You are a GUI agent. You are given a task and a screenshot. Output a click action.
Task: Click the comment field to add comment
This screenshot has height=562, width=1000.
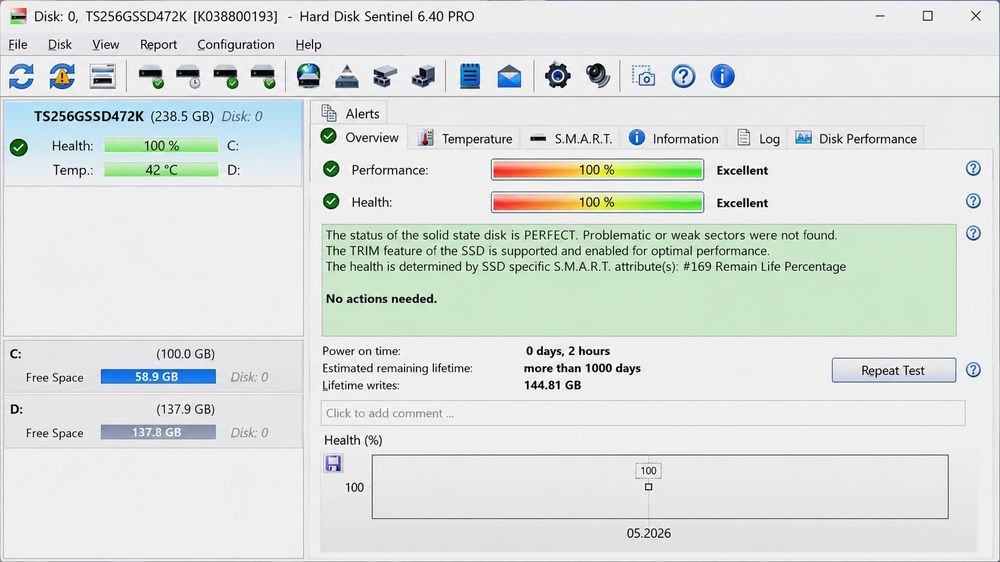point(643,413)
